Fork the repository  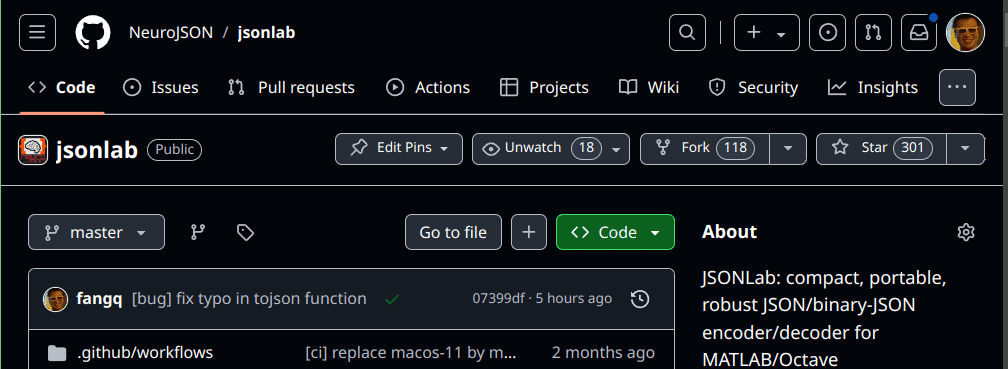pos(705,148)
